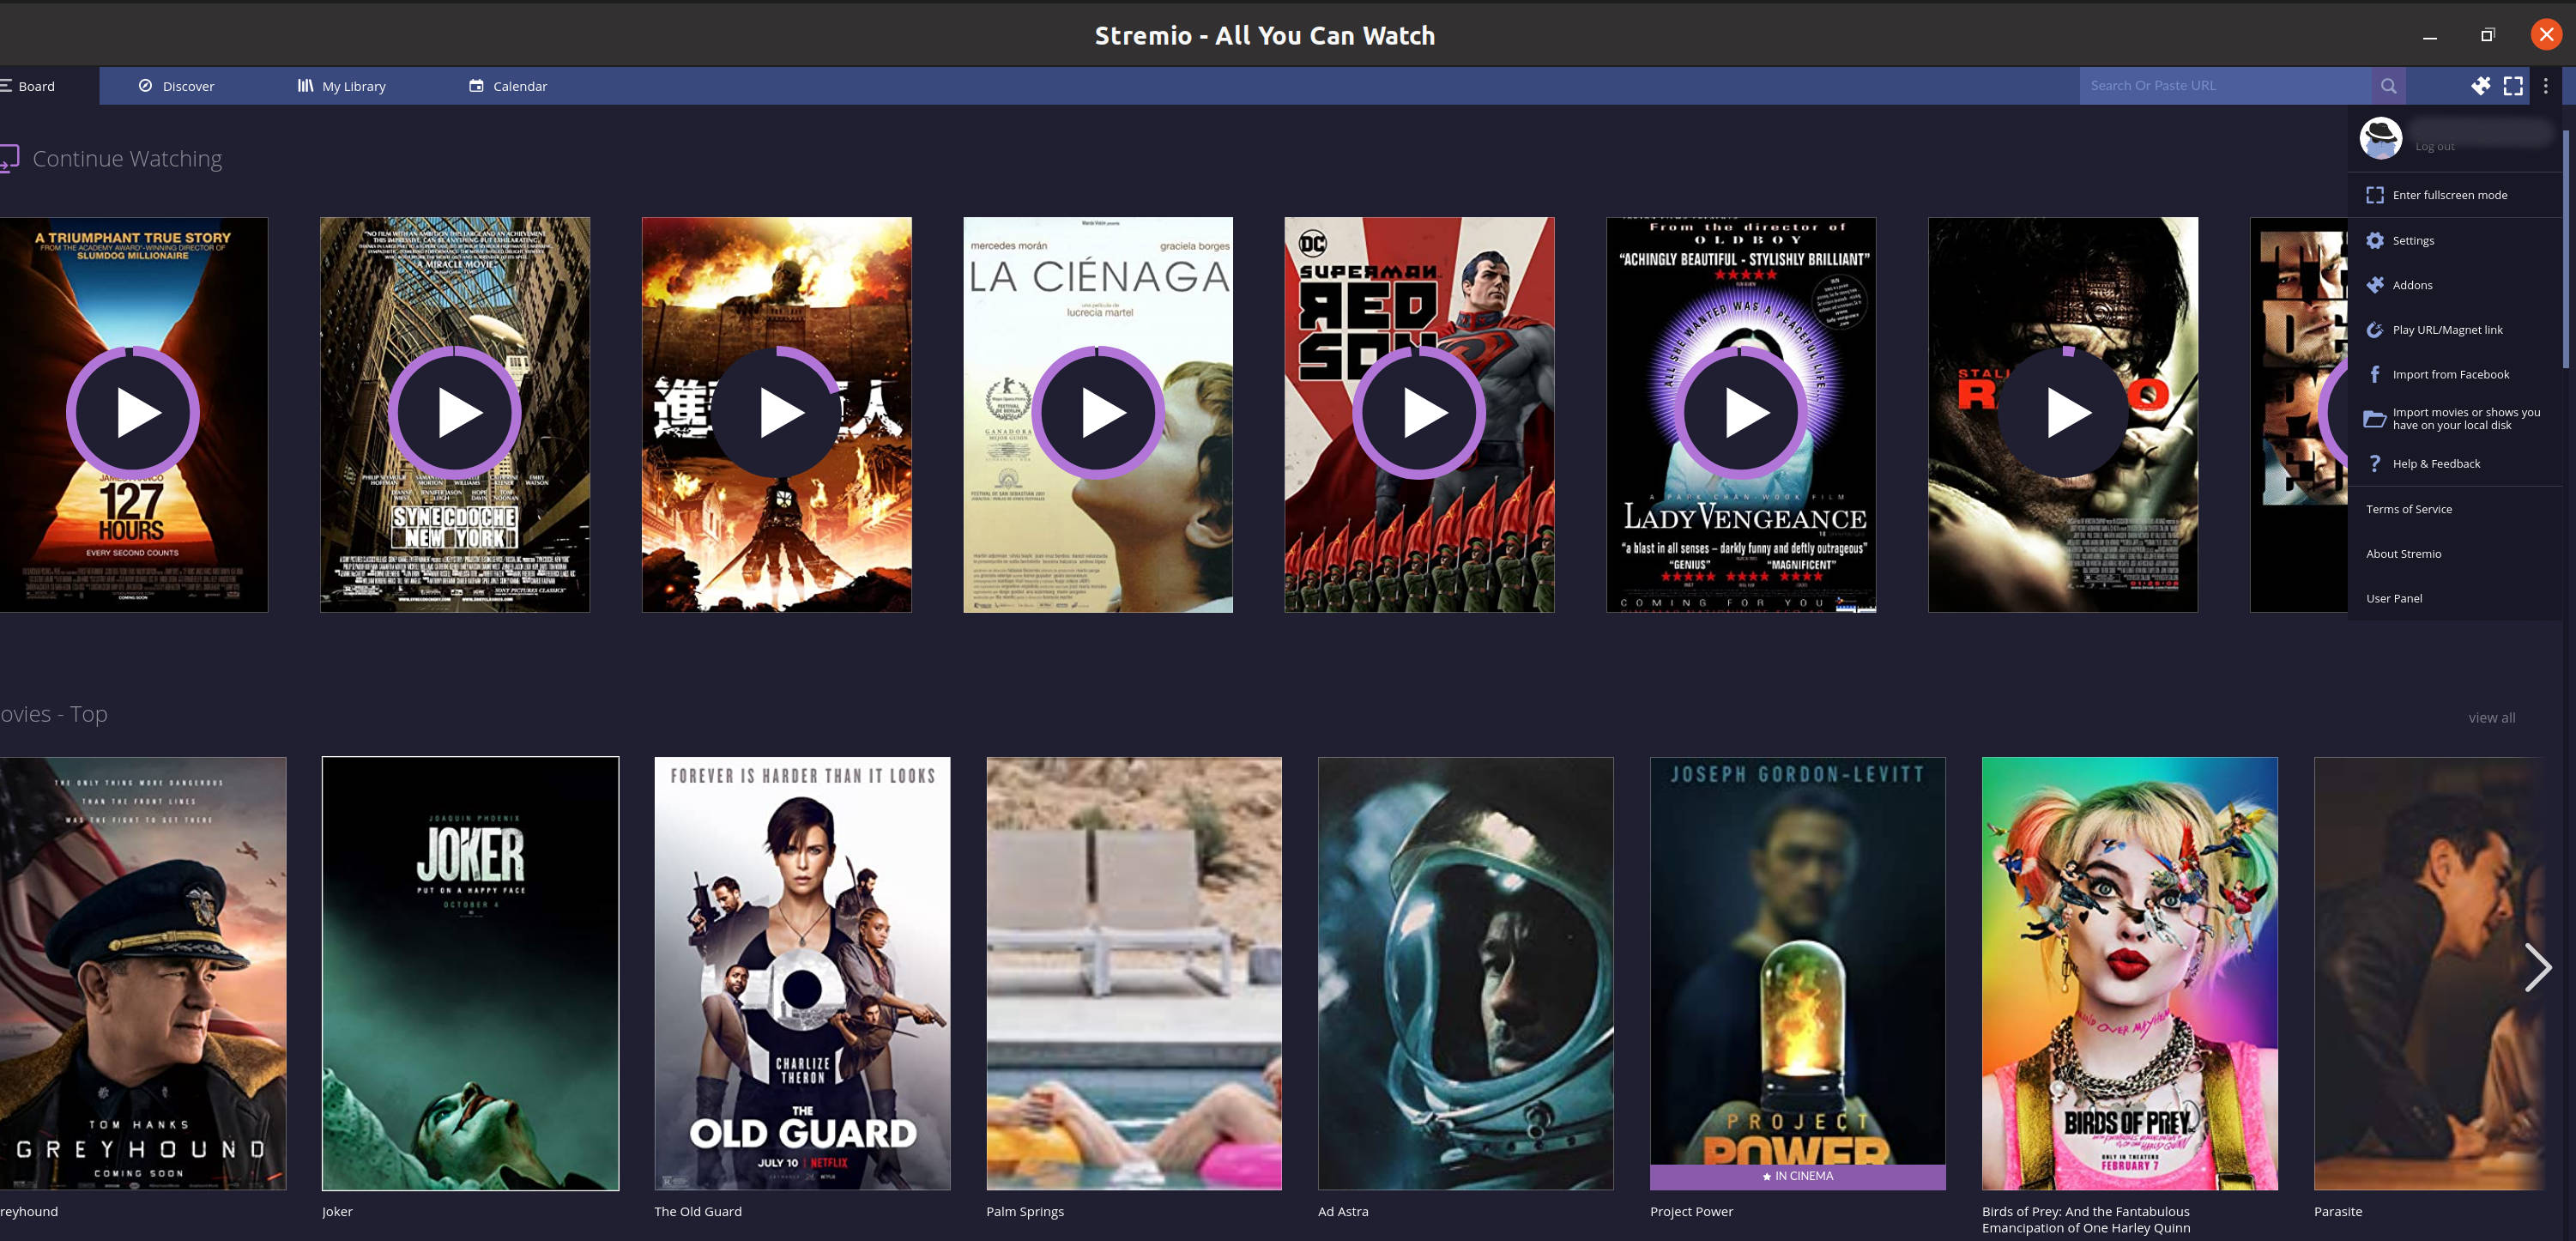
Task: Click the Facebook import icon
Action: [2374, 374]
